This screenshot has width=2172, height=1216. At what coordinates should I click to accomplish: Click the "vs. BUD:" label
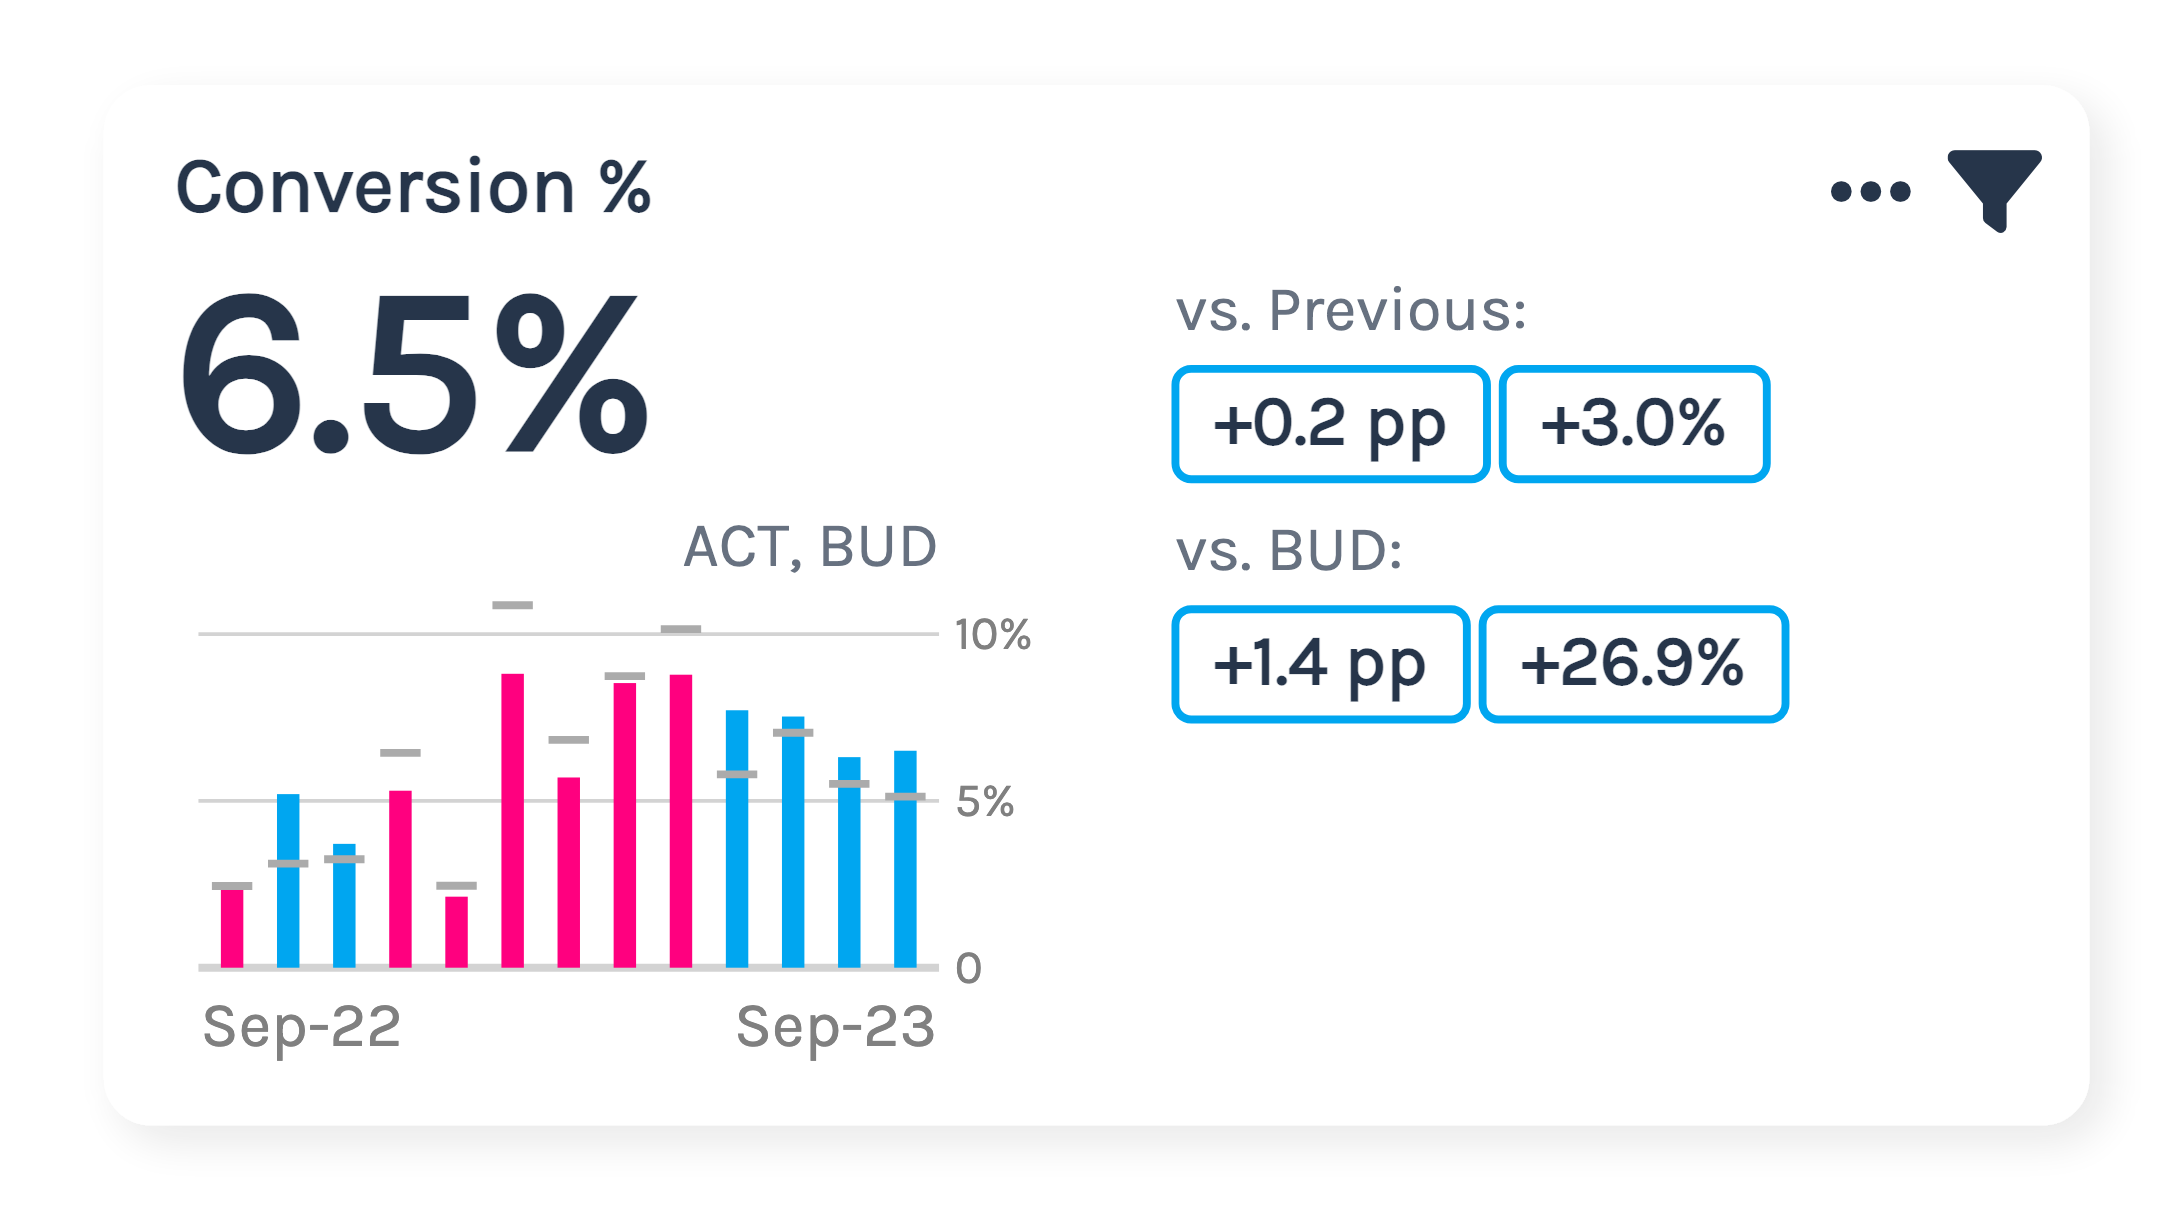coord(1289,550)
